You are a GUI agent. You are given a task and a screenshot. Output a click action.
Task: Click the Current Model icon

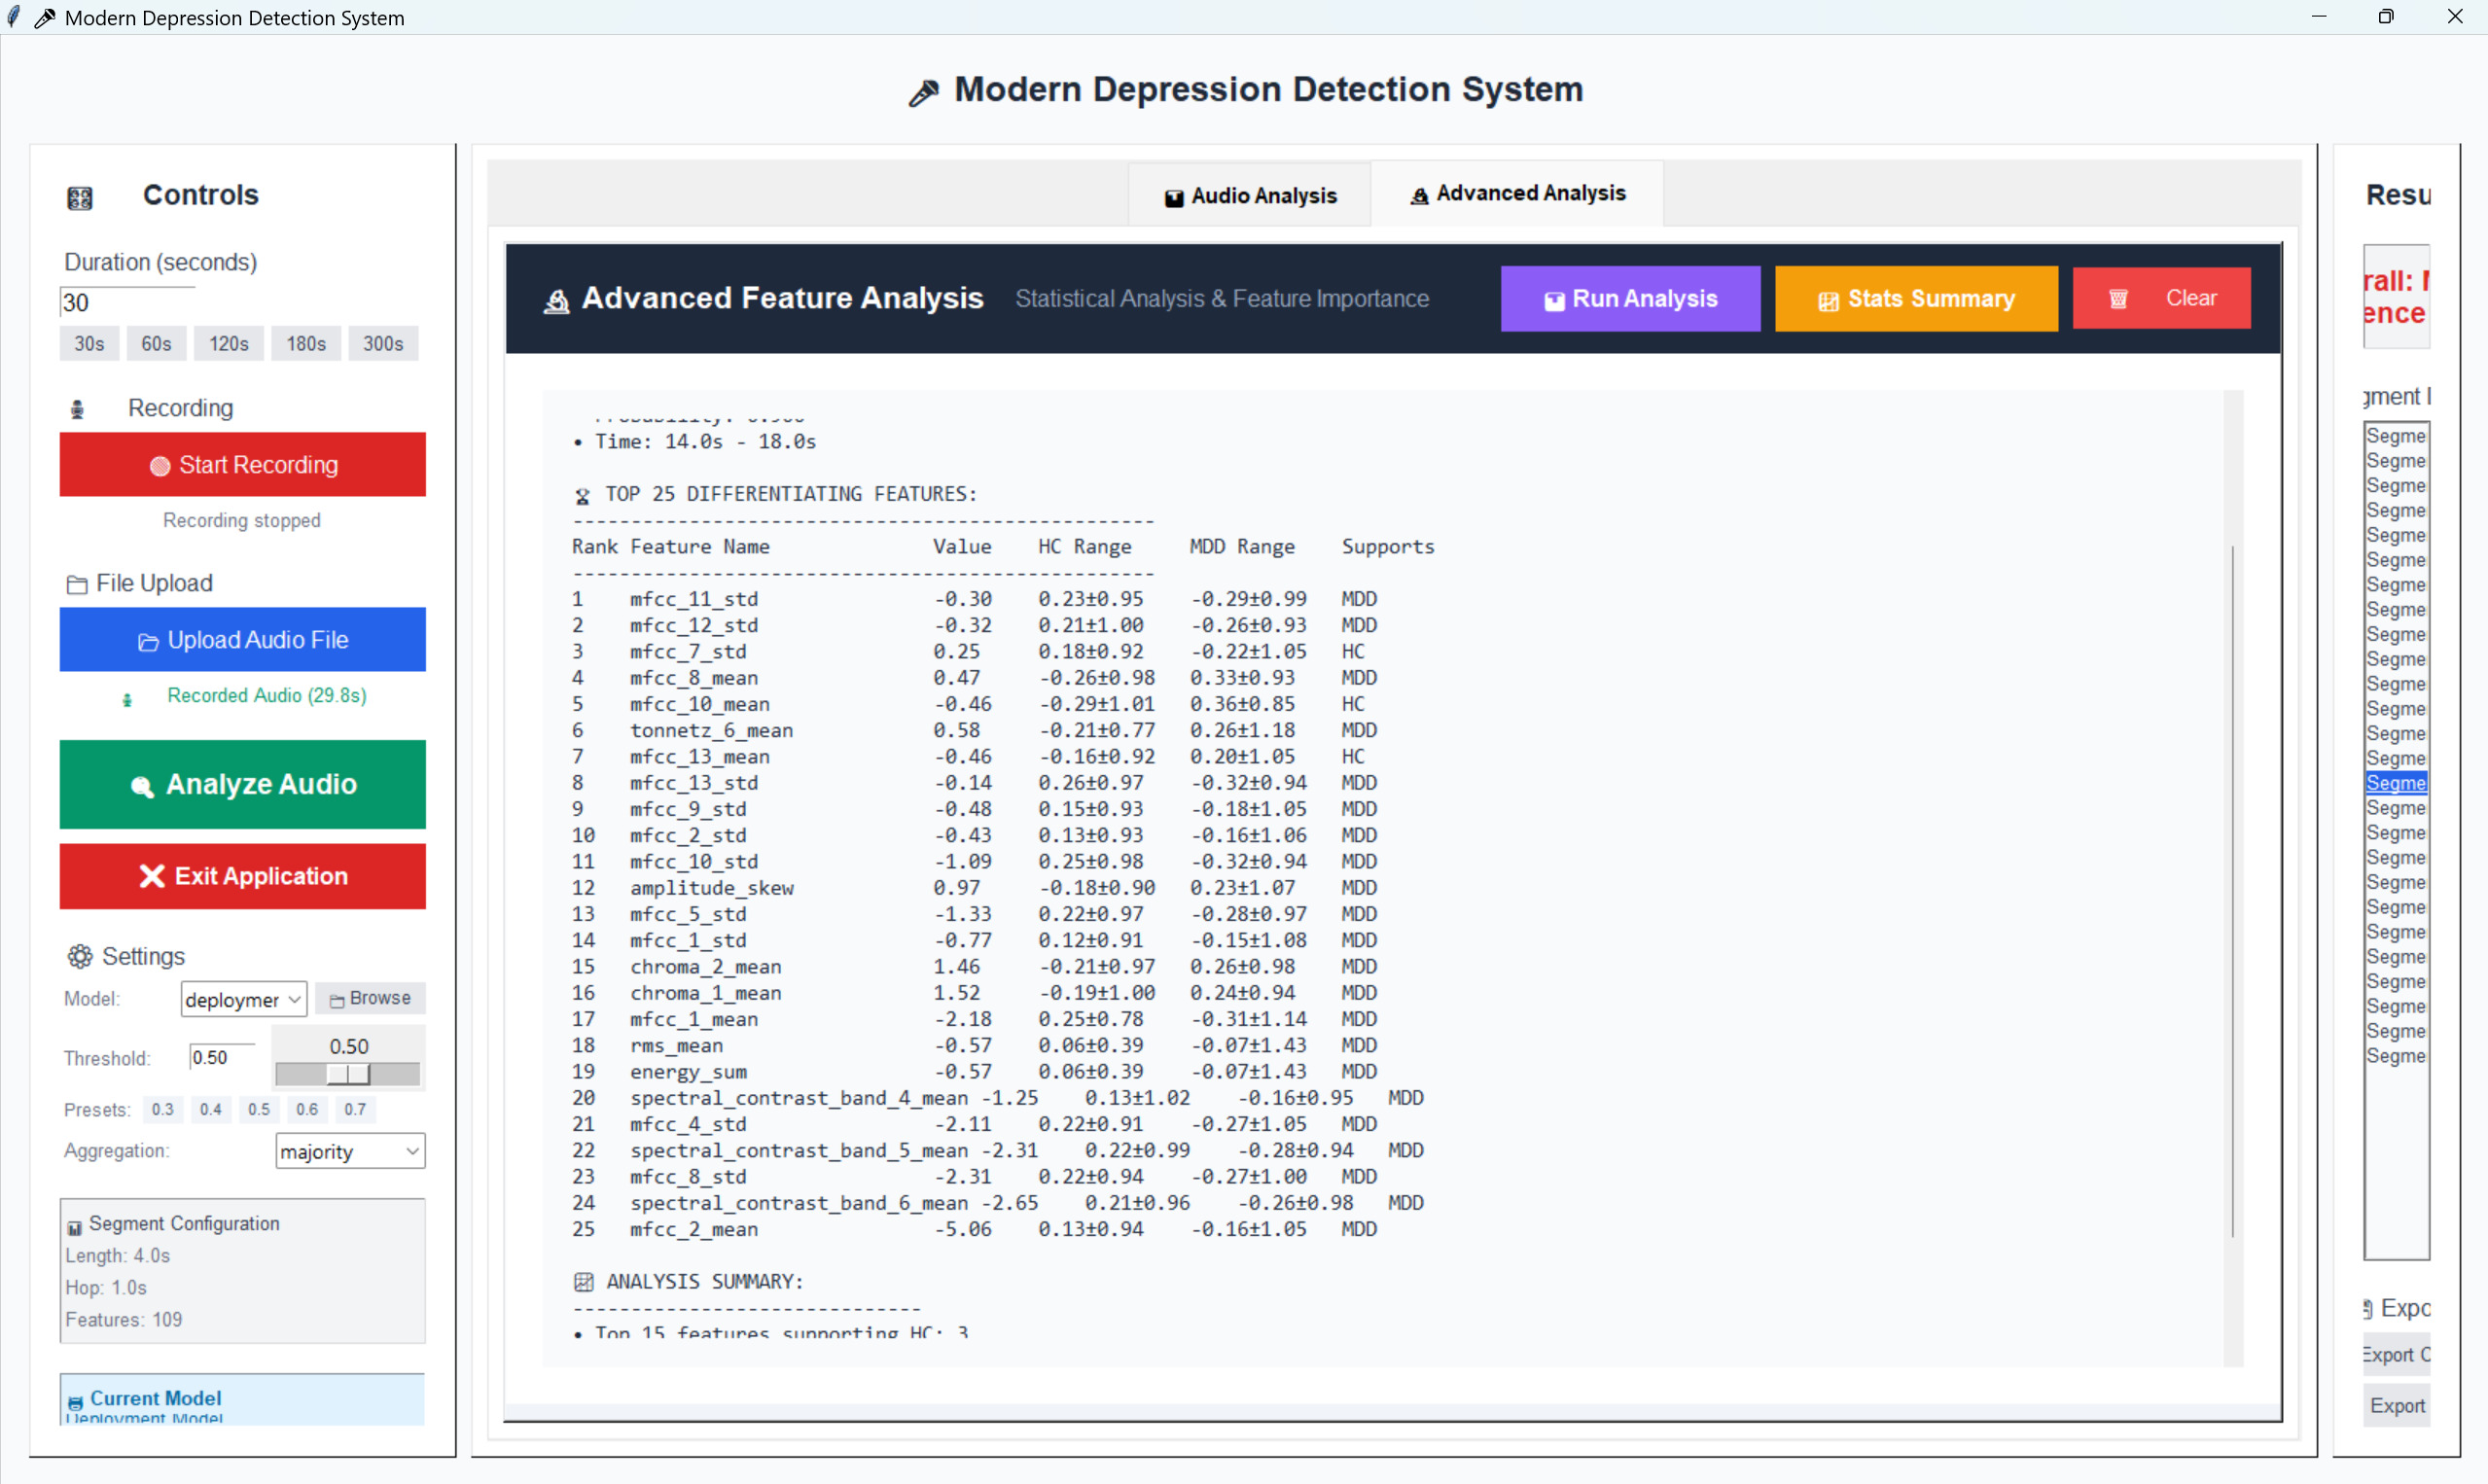pos(75,1402)
